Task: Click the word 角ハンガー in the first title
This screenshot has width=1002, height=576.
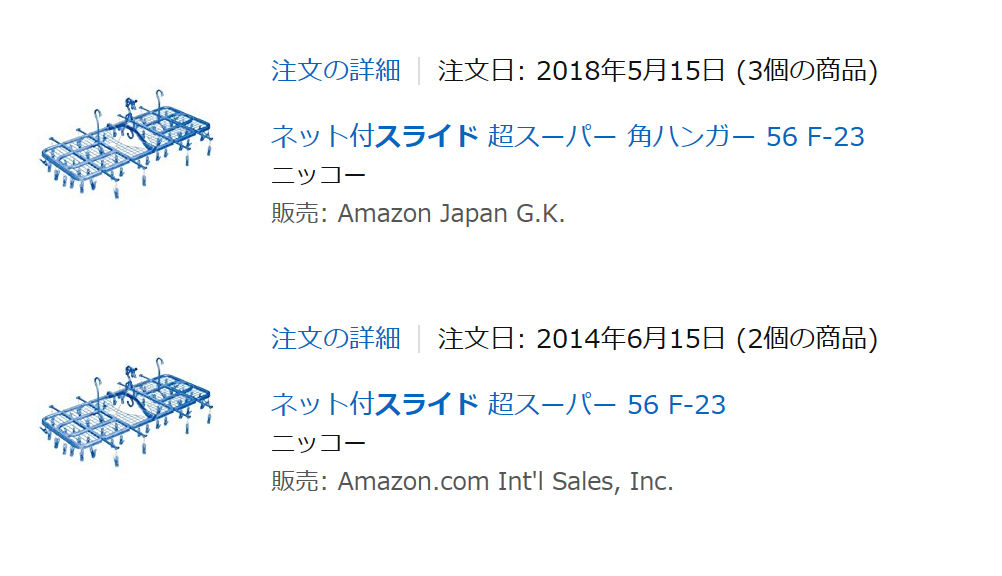Action: click(691, 136)
